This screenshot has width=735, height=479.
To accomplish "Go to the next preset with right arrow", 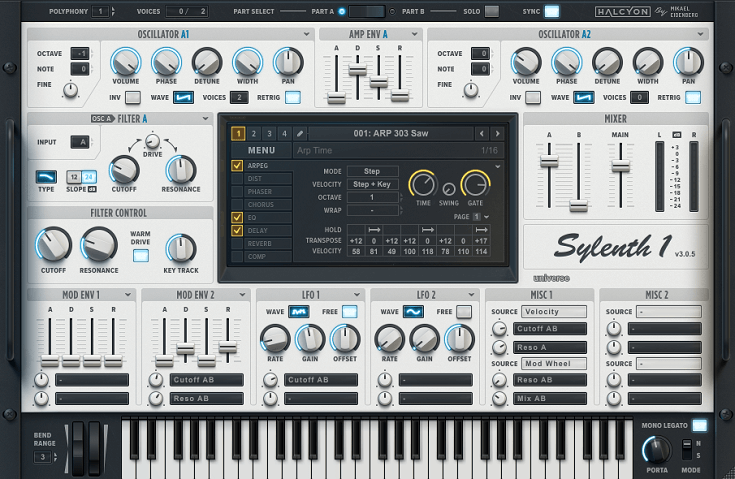I will [x=497, y=134].
